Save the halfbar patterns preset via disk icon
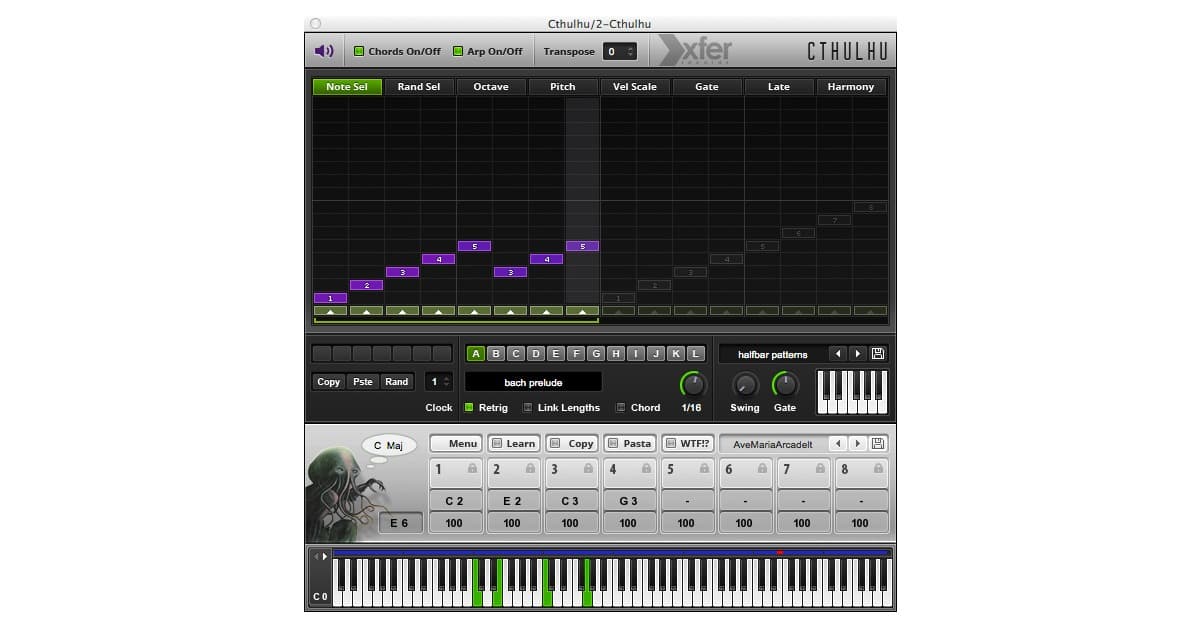Image resolution: width=1200 pixels, height=627 pixels. (877, 353)
